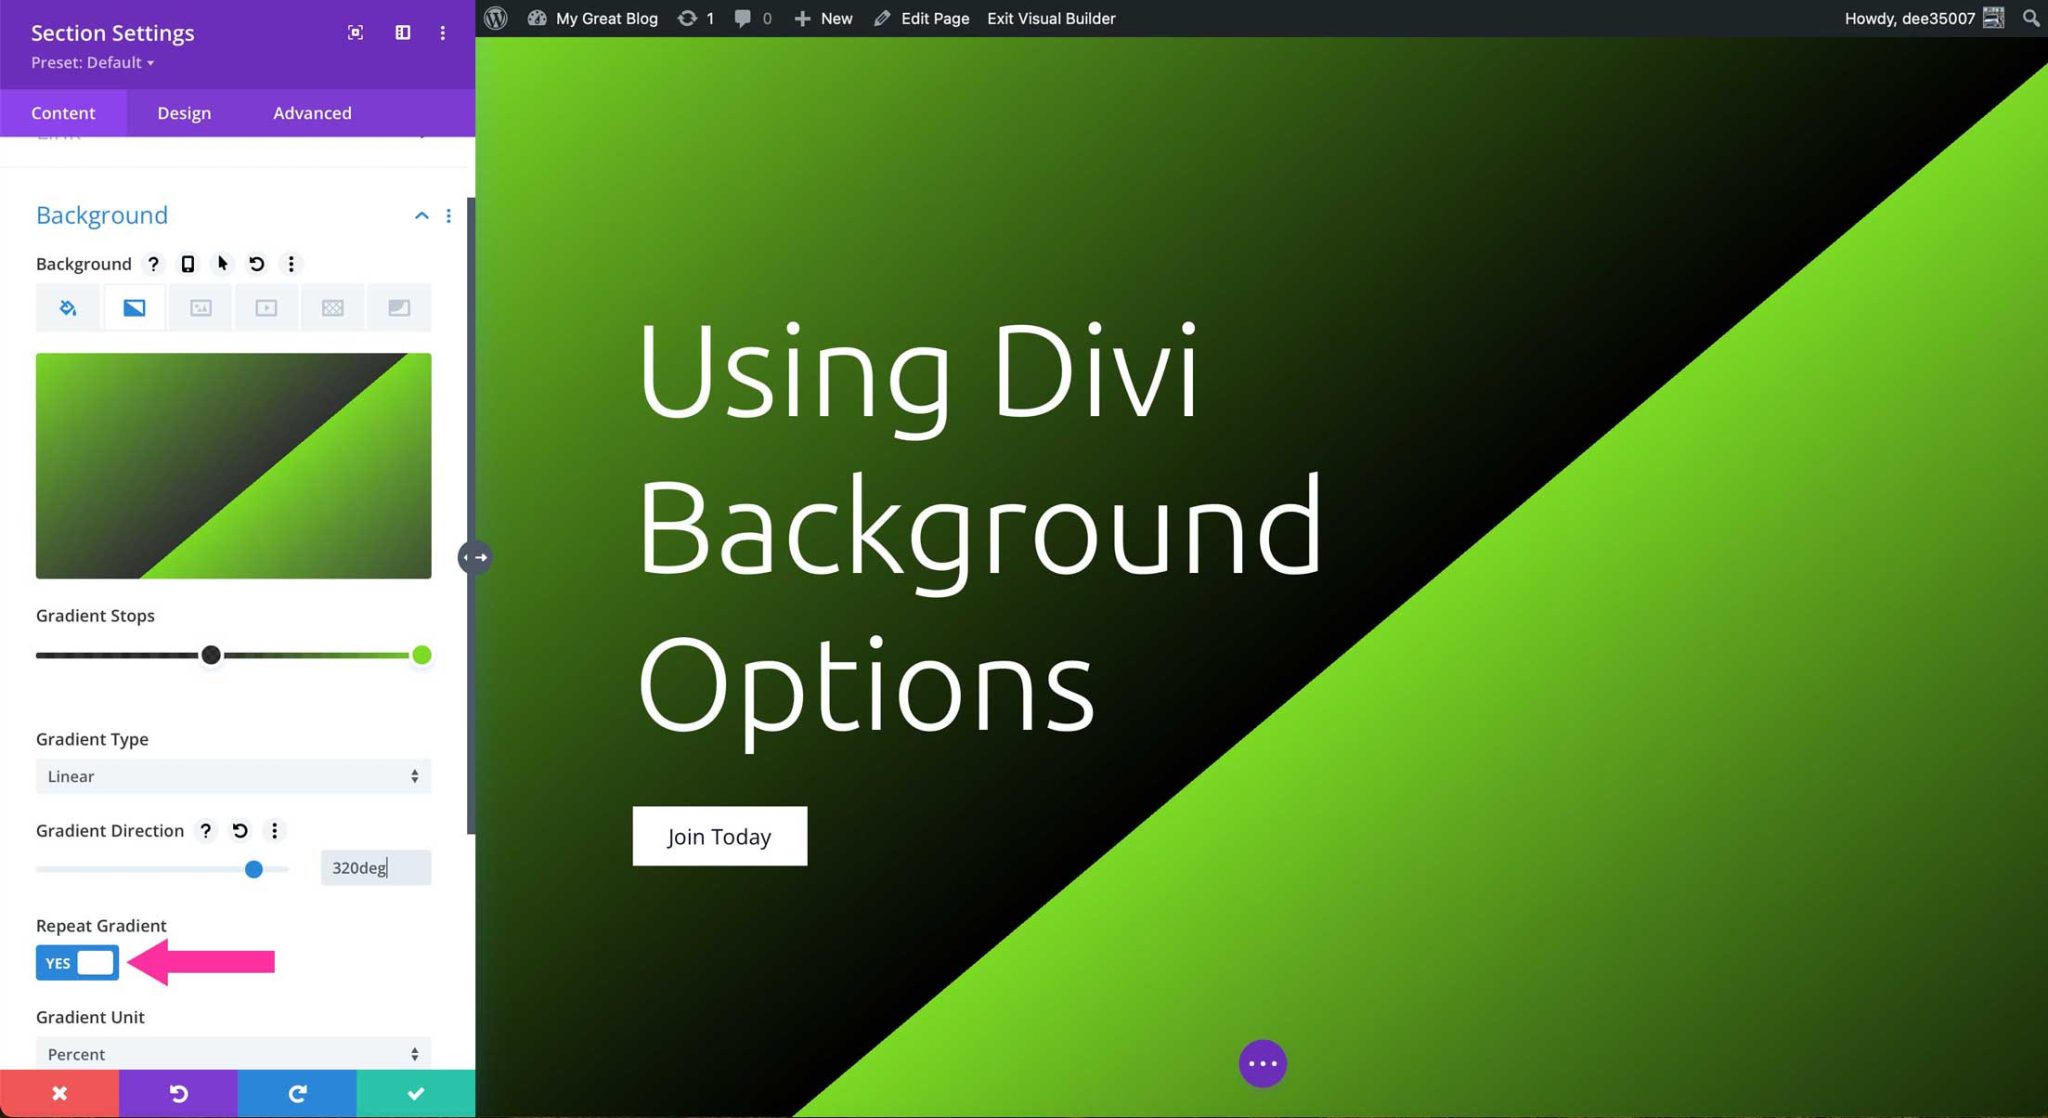The height and width of the screenshot is (1118, 2048).
Task: Enable hover options for Background
Action: pyautogui.click(x=222, y=264)
